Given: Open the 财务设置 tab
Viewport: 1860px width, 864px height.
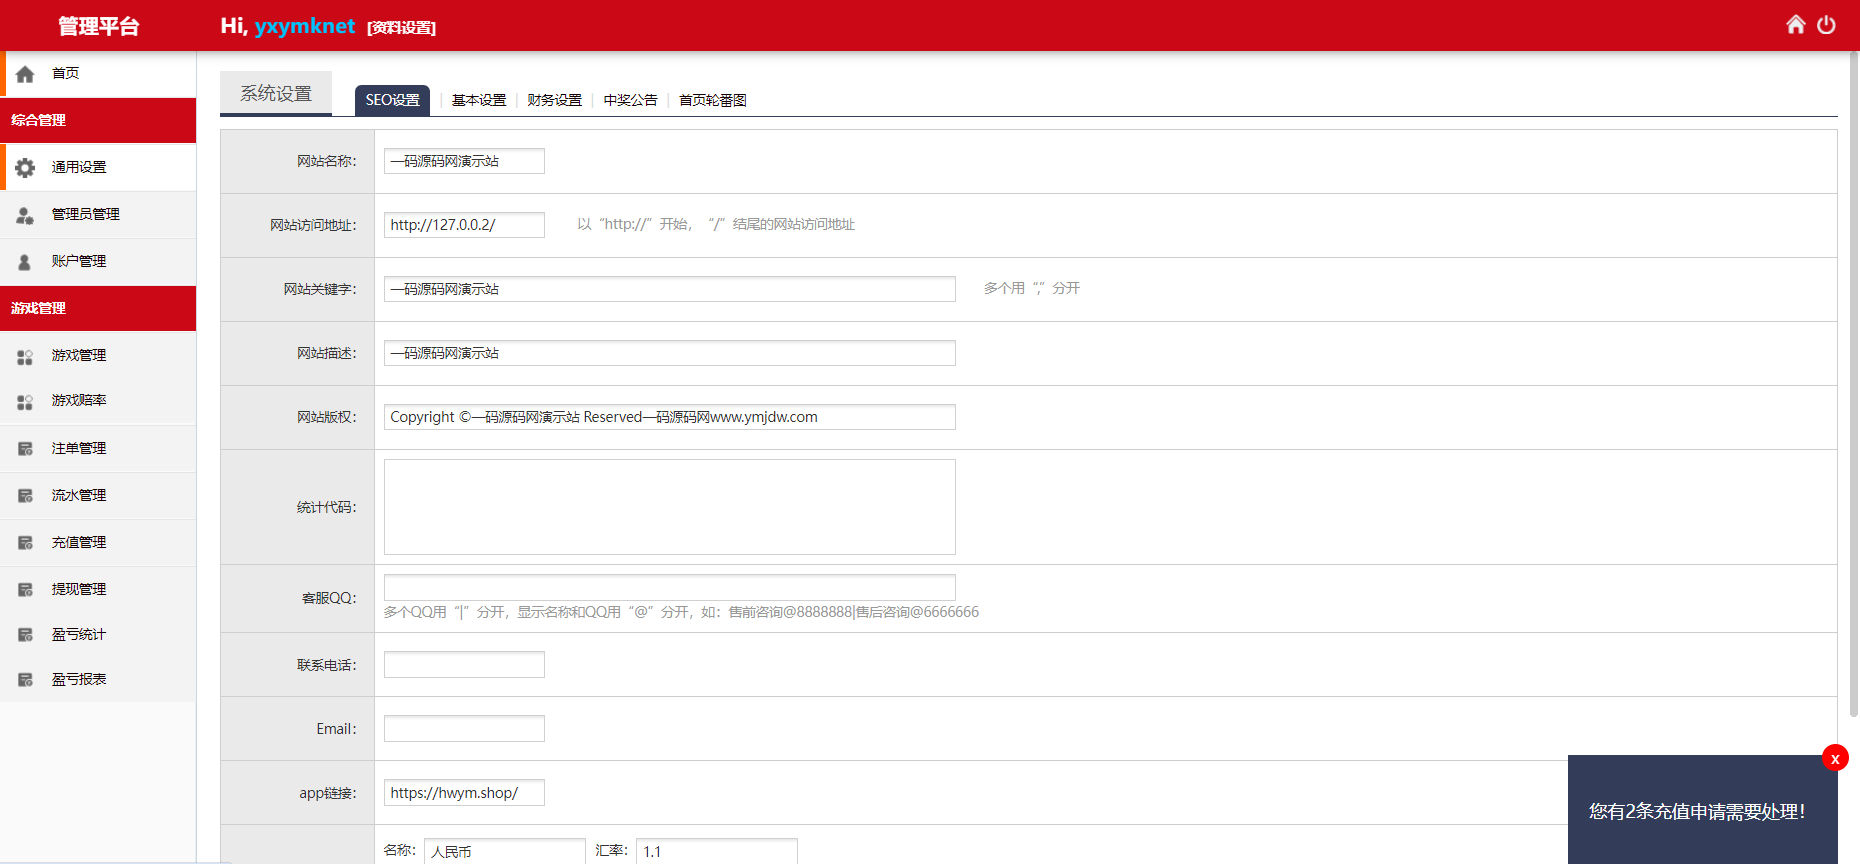Looking at the screenshot, I should tap(555, 100).
